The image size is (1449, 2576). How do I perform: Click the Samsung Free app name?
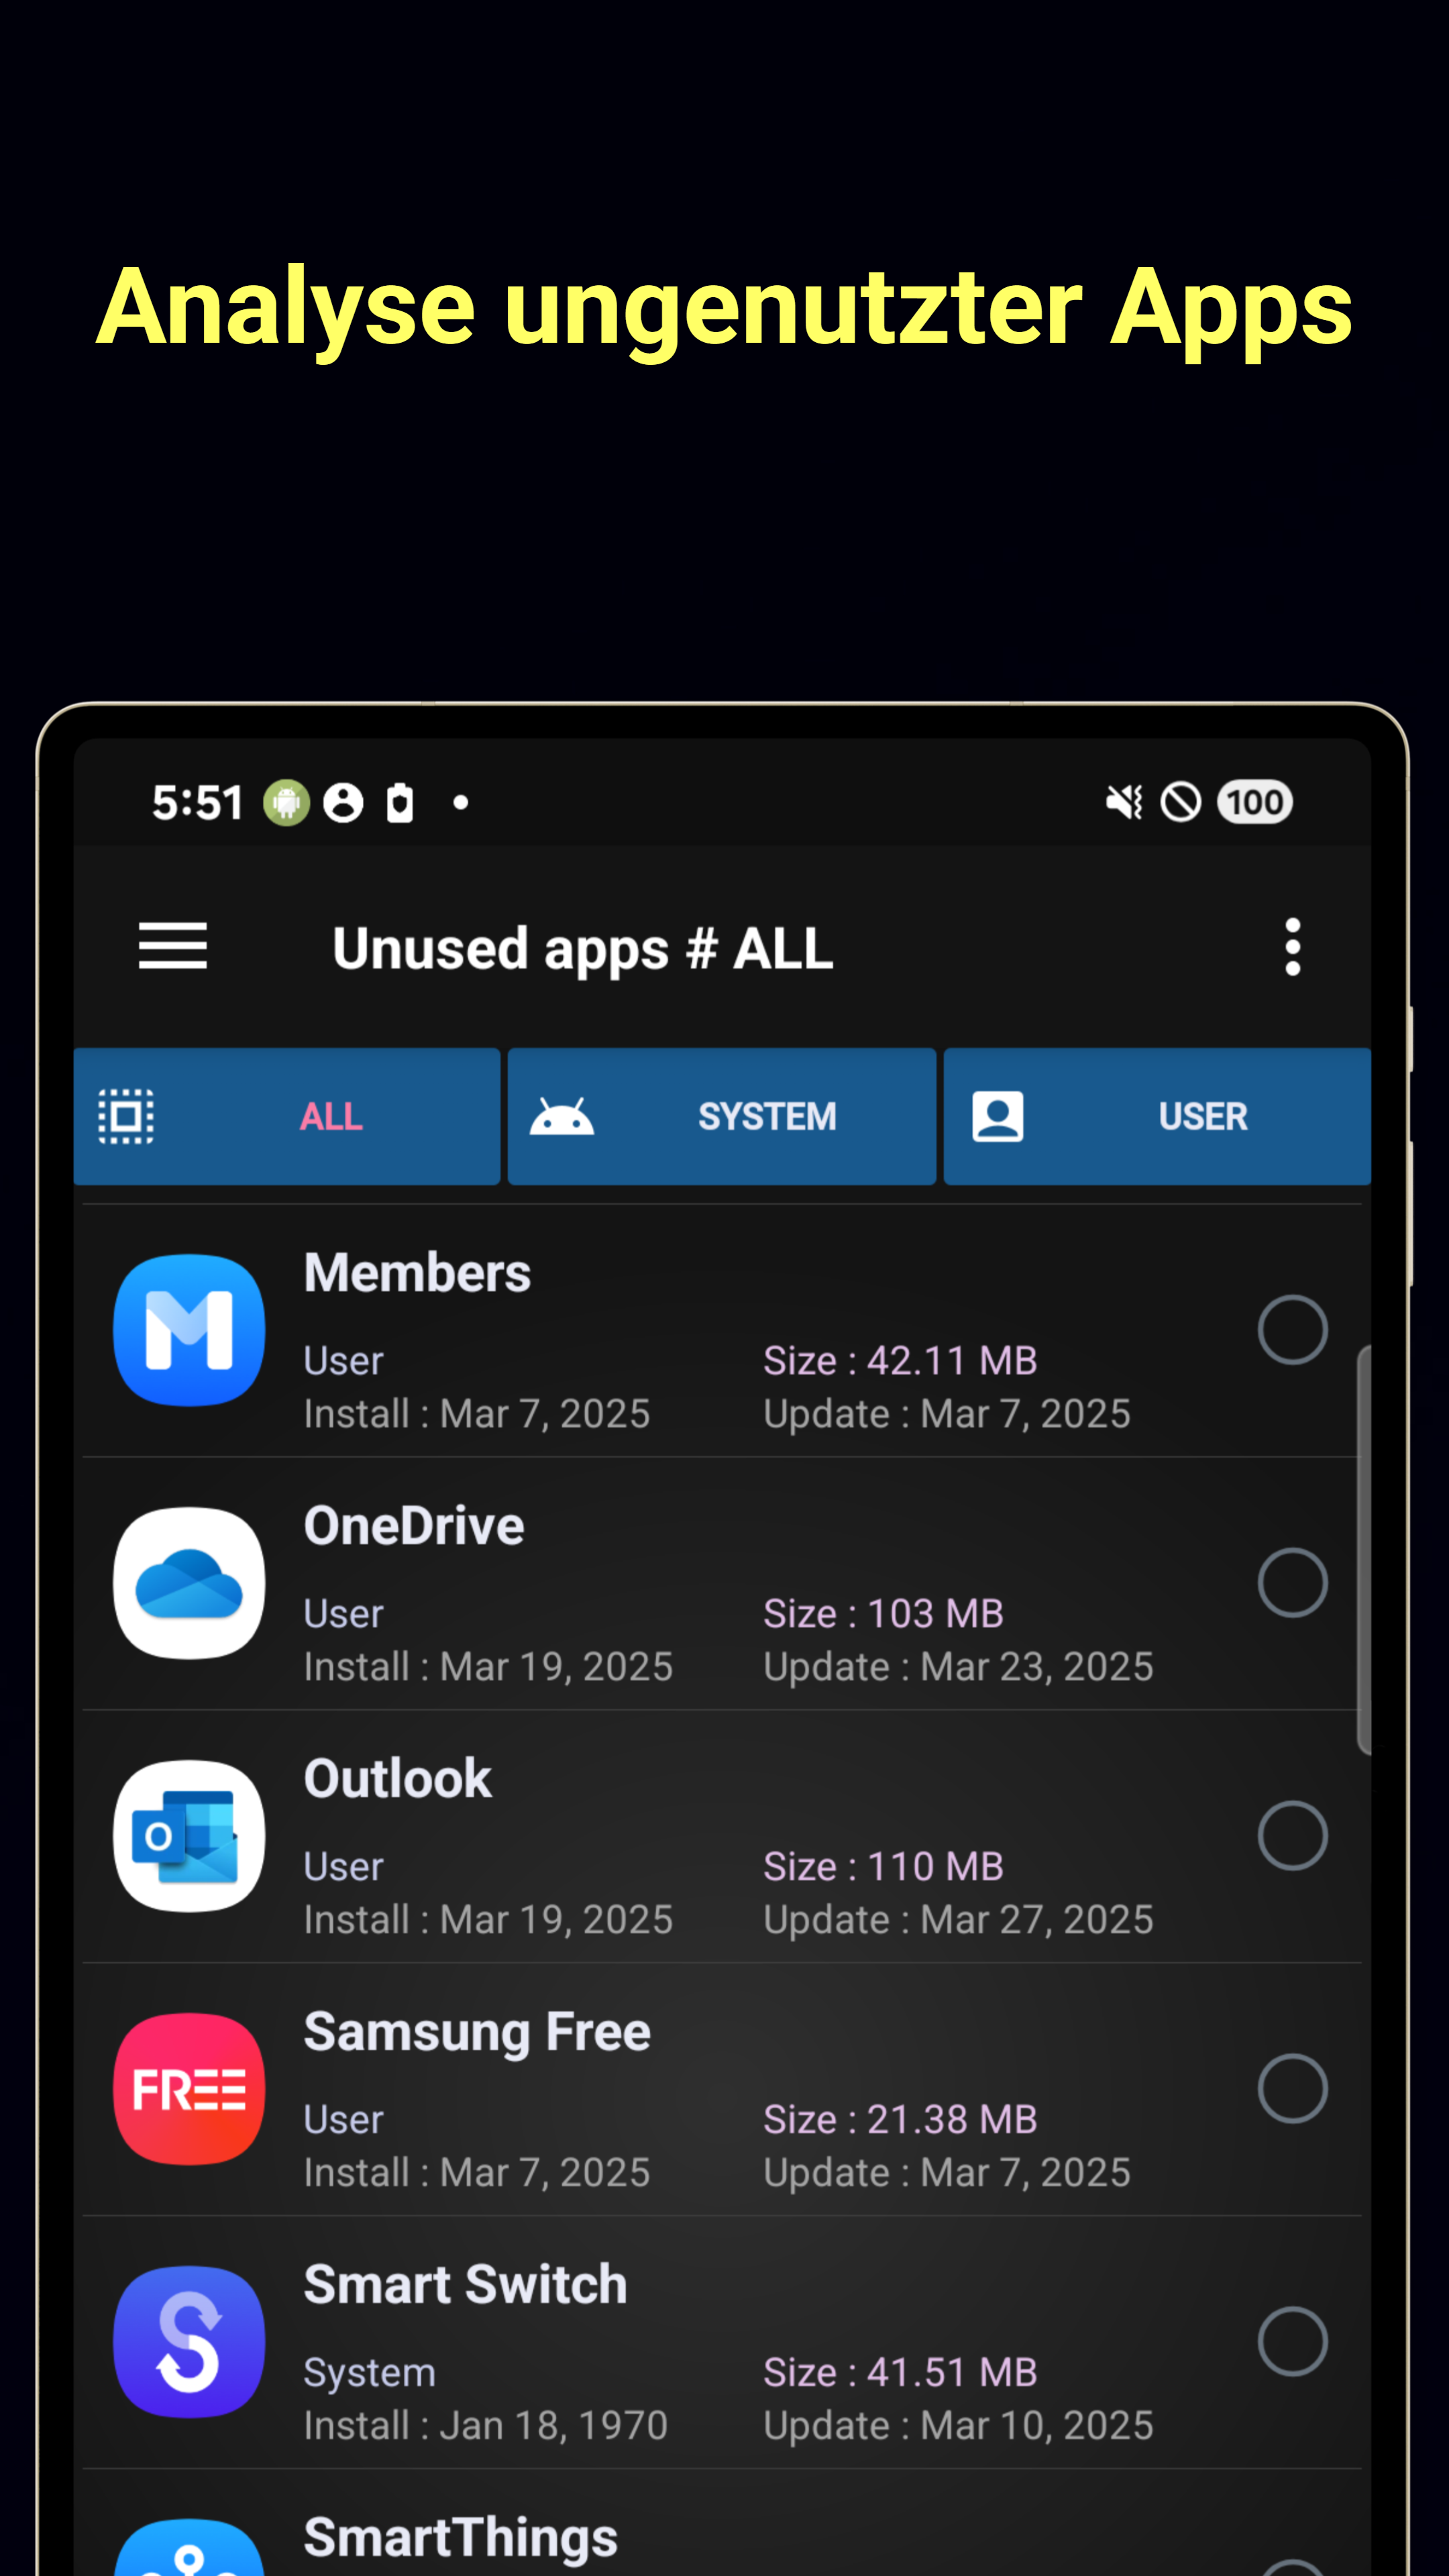477,2033
